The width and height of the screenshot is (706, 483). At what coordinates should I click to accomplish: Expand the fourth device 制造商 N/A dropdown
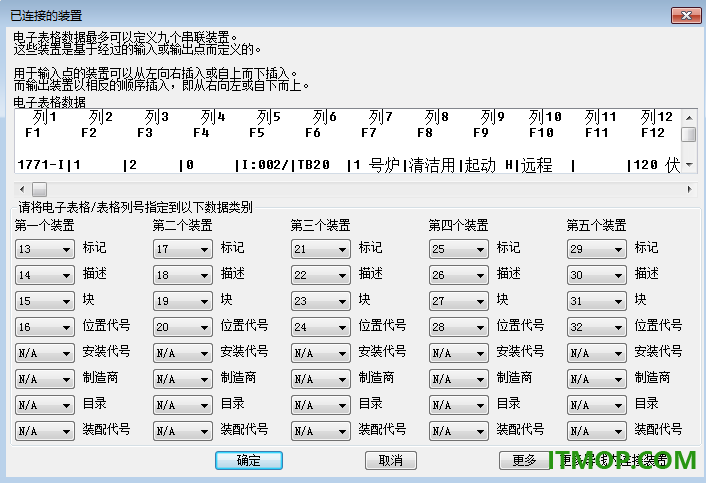pyautogui.click(x=459, y=379)
